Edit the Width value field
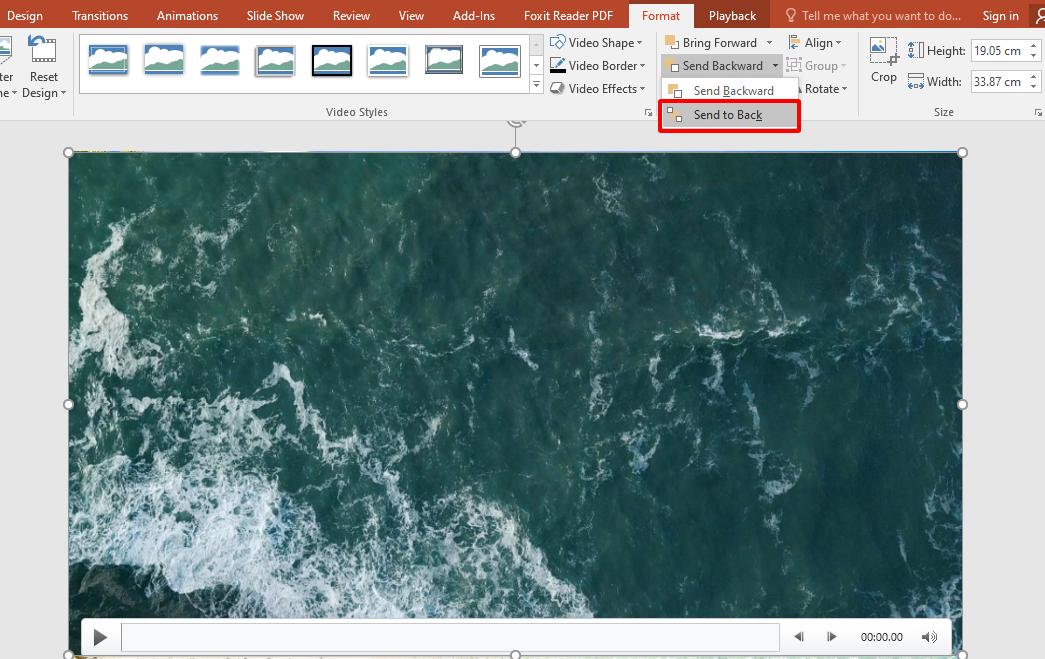The image size is (1045, 659). point(1000,81)
